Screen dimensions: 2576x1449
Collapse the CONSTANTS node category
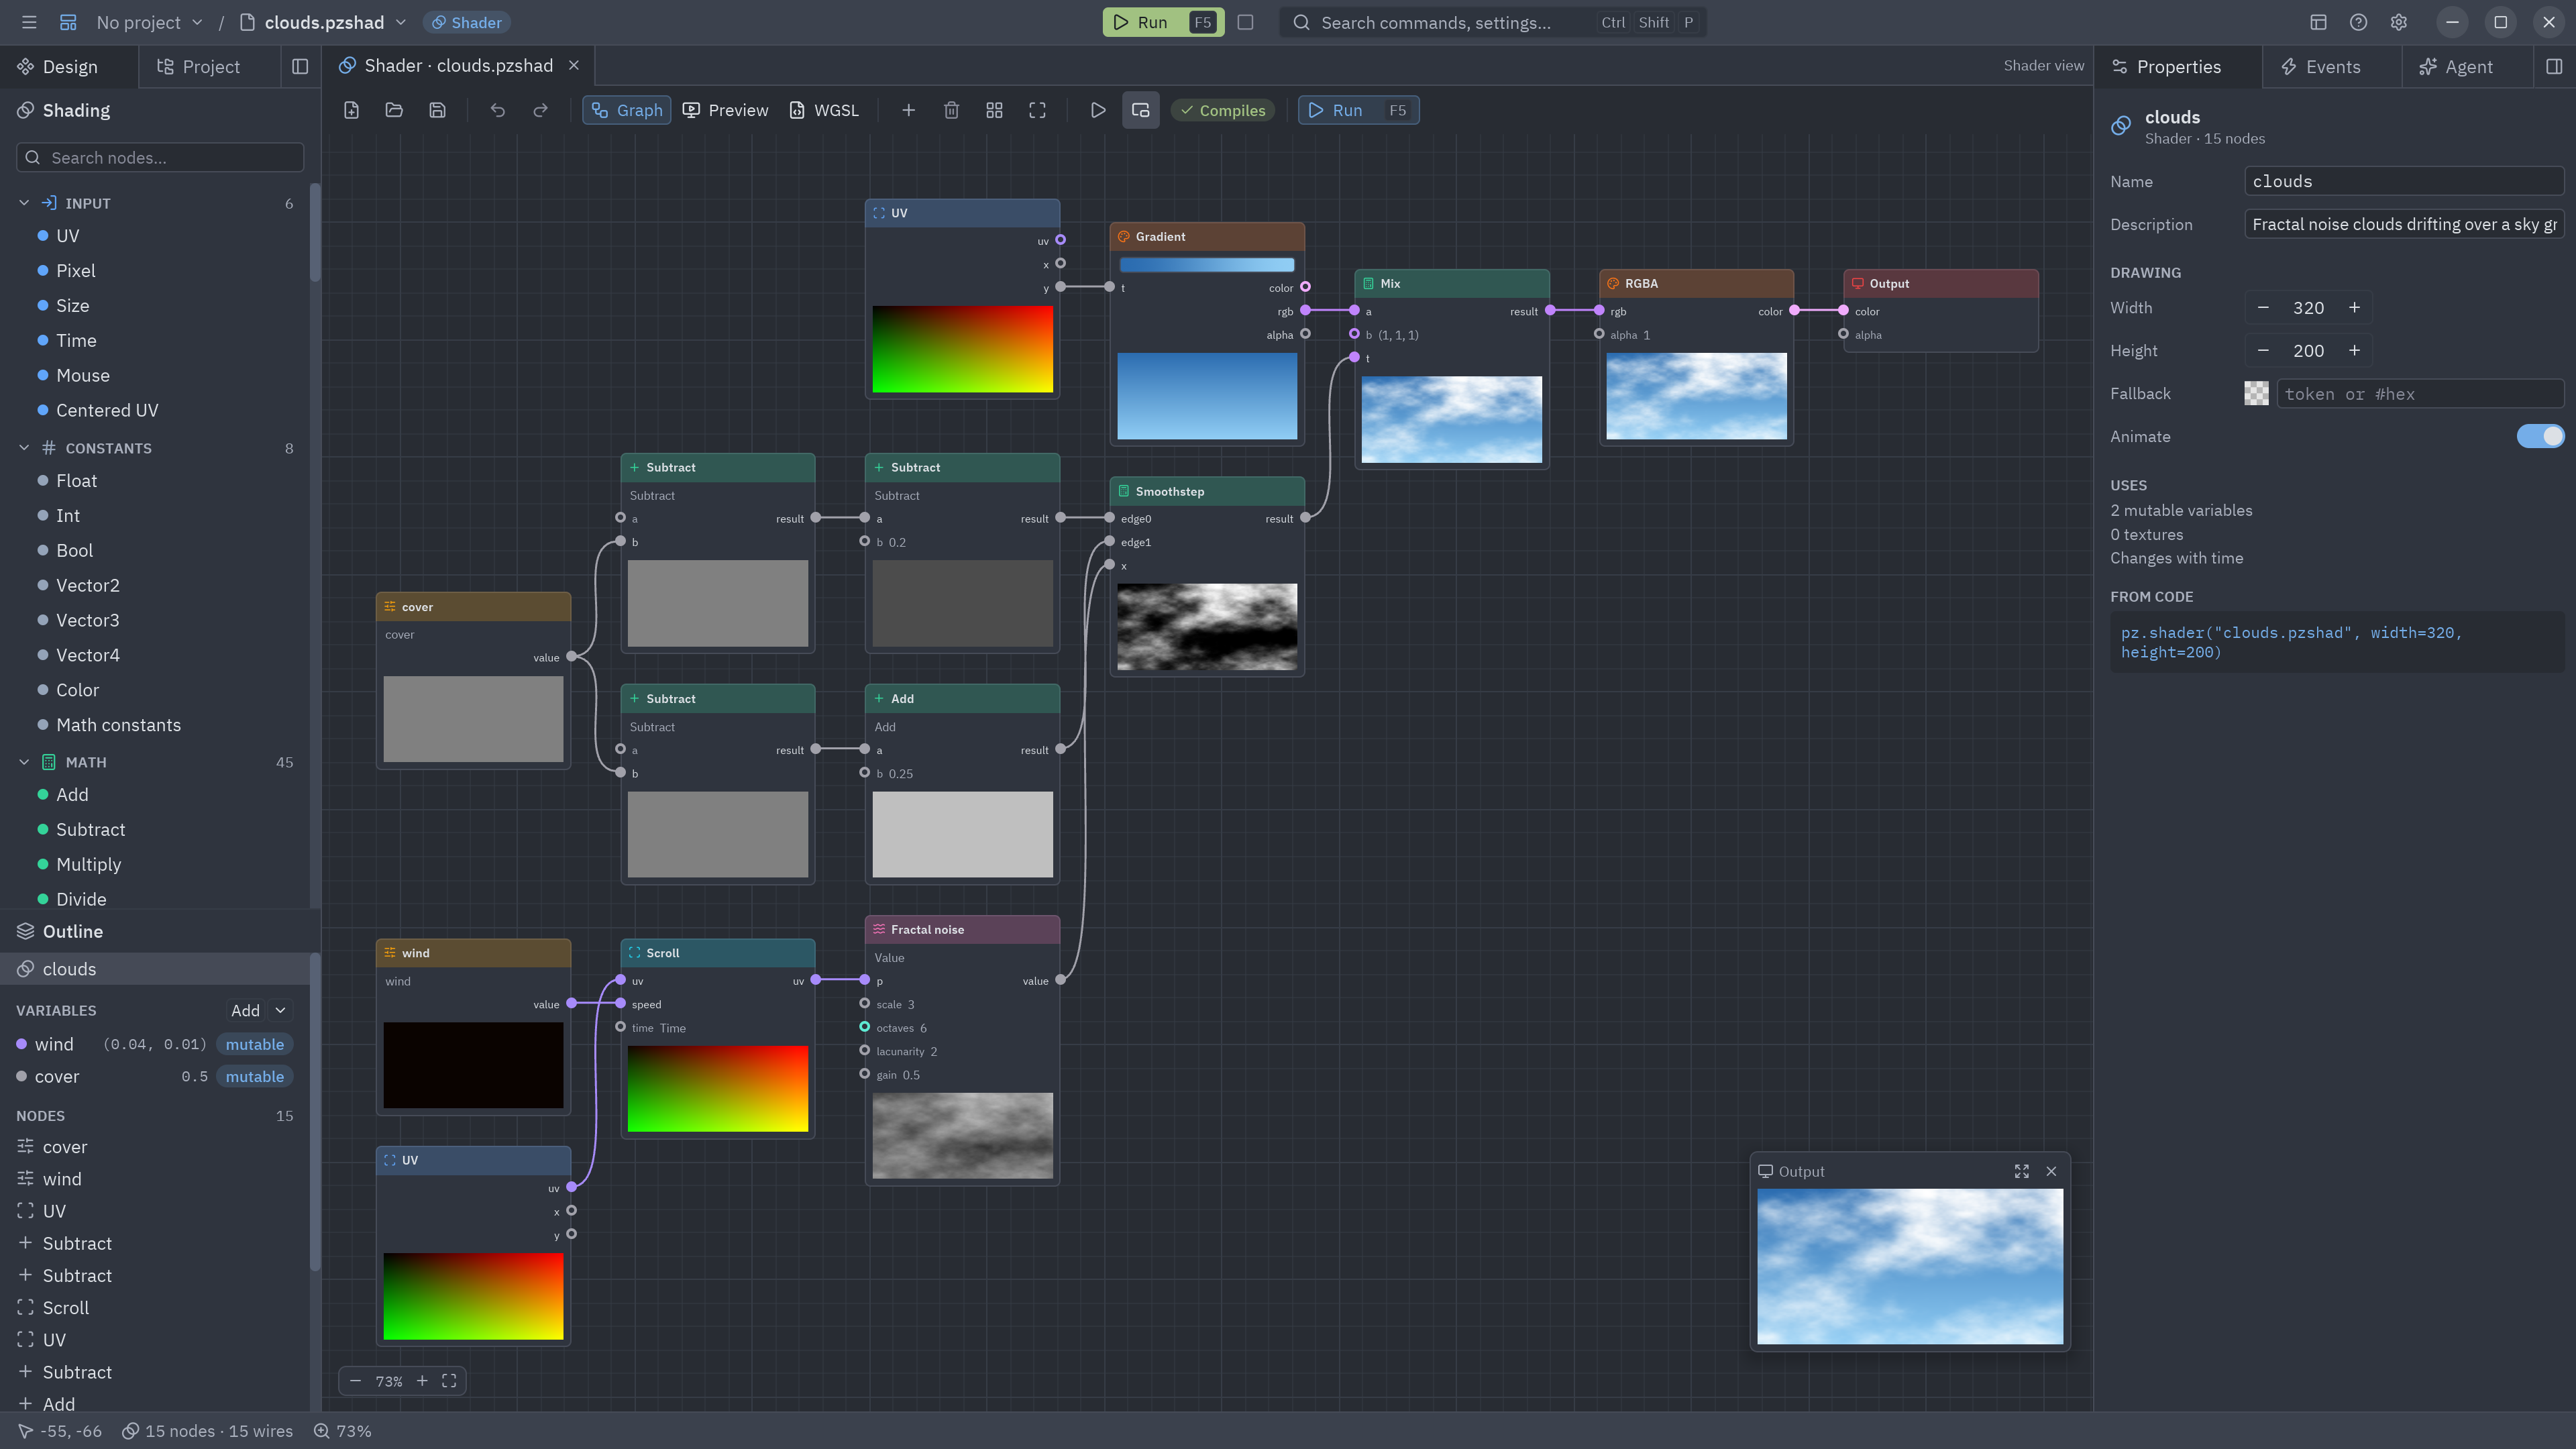tap(24, 448)
